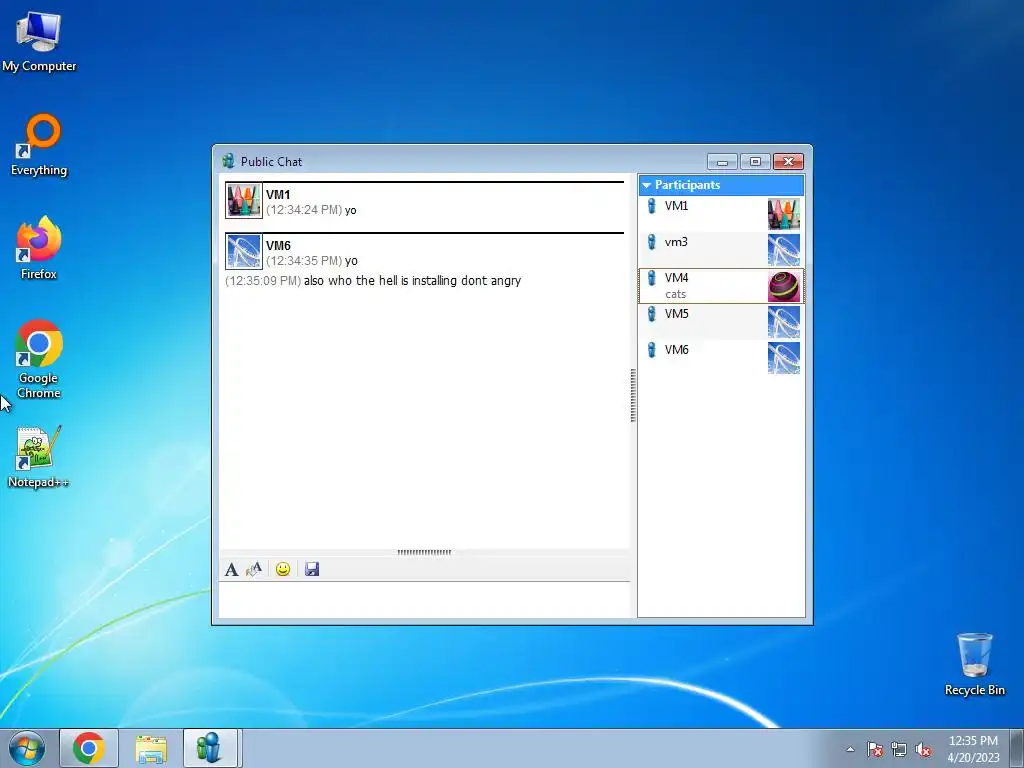
Task: Click the font color icon in chat toolbar
Action: (254, 569)
